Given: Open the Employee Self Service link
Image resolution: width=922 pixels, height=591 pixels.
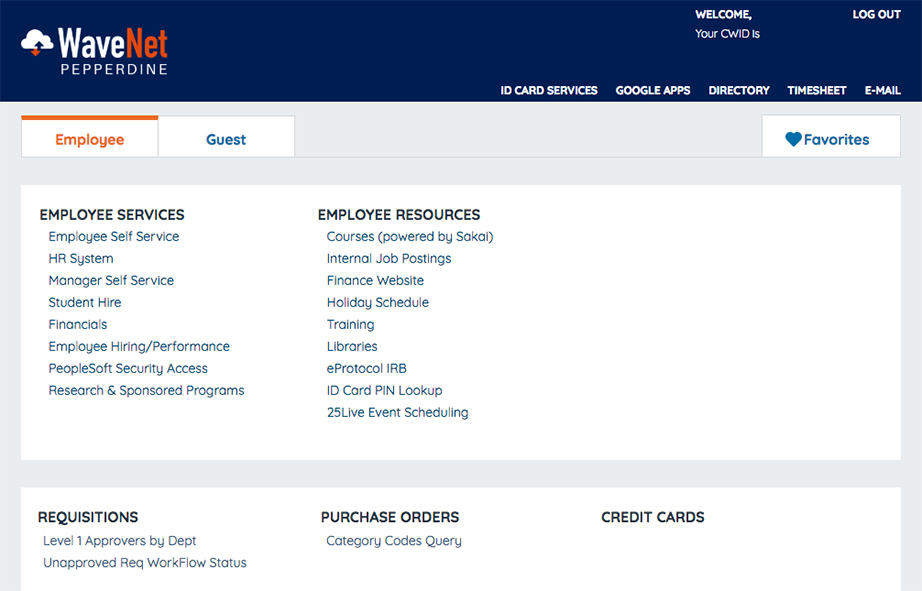Looking at the screenshot, I should click(114, 237).
